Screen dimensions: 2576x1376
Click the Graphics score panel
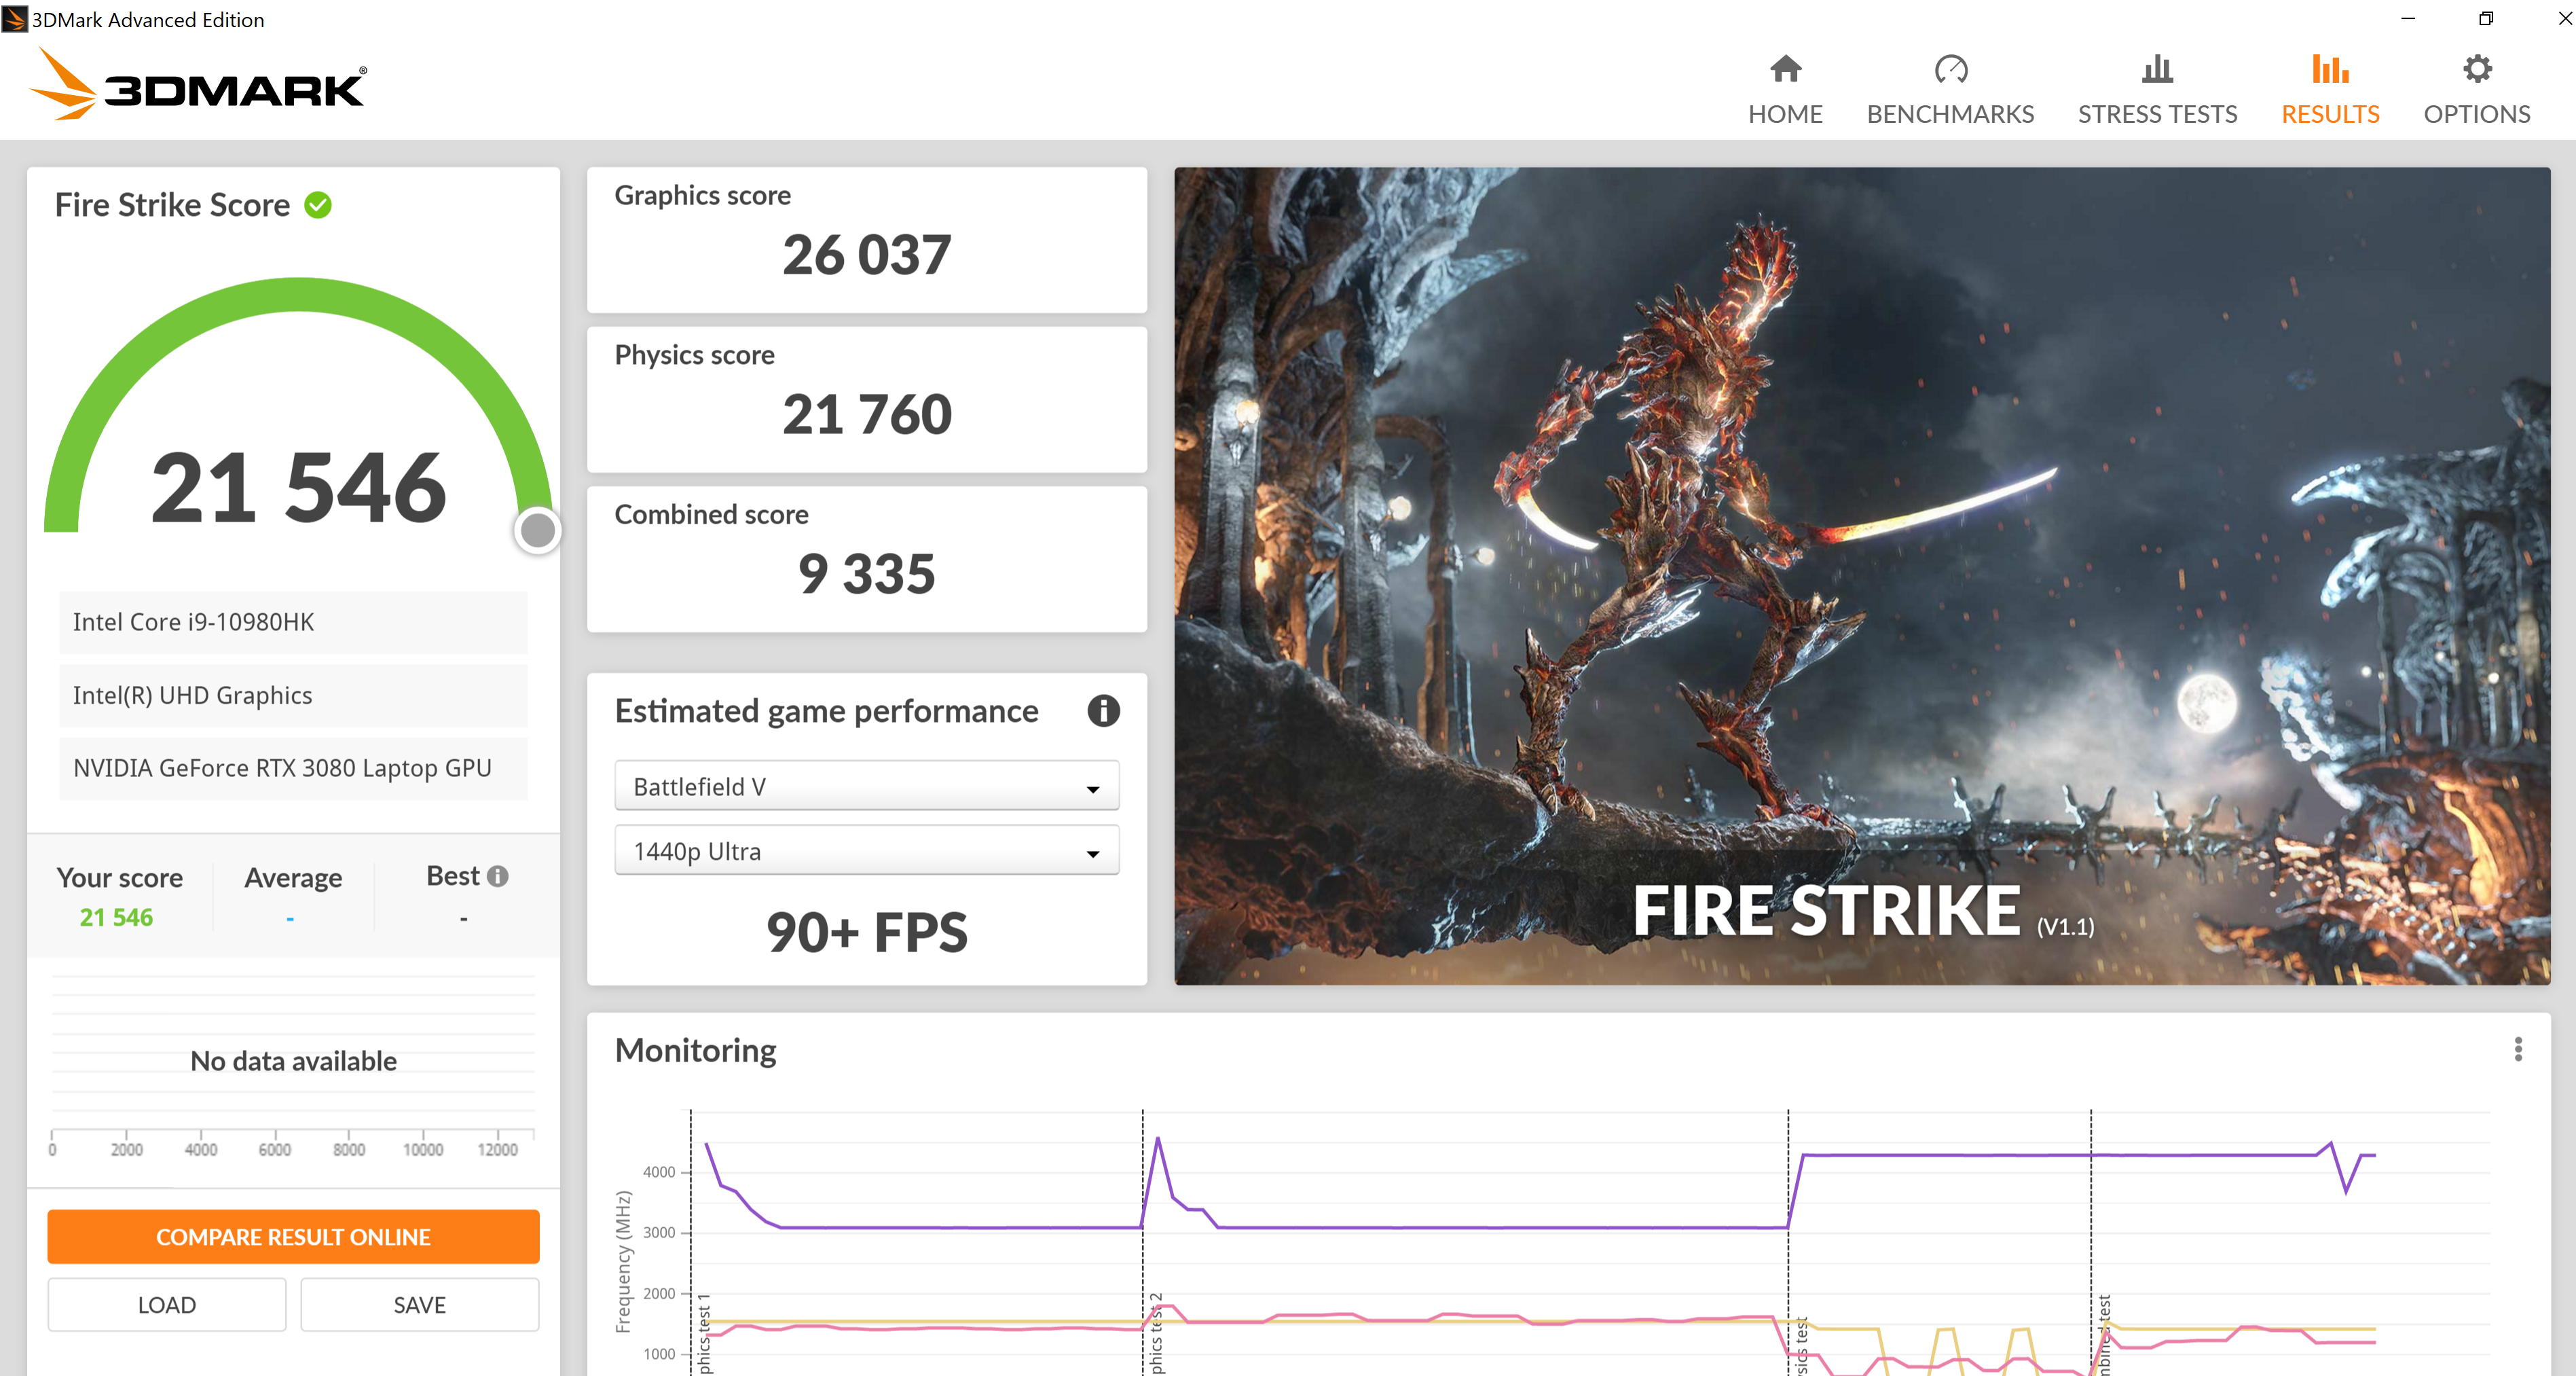click(x=866, y=240)
